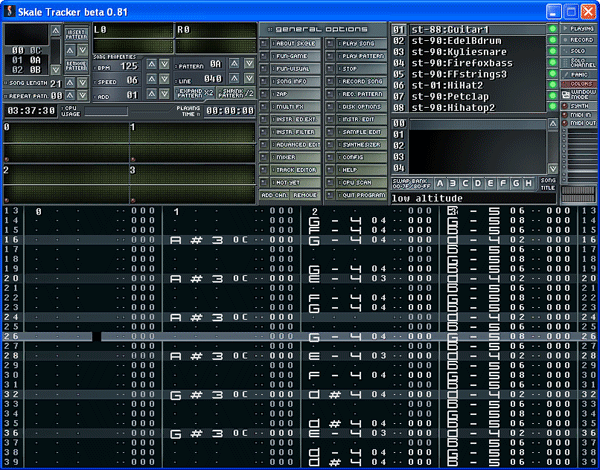Select sample bank H
The image size is (600, 470).
pyautogui.click(x=528, y=184)
